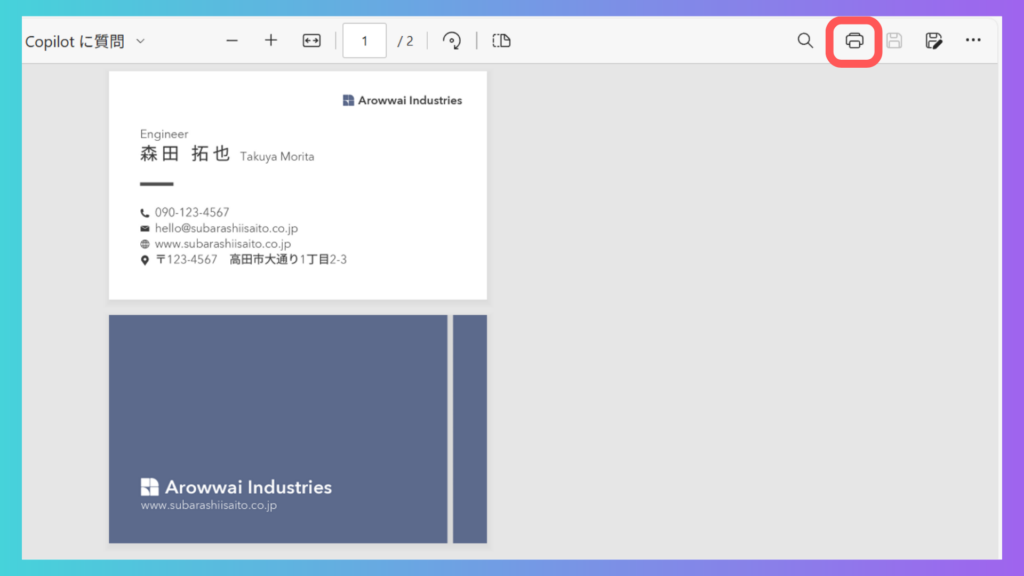1024x576 pixels.
Task: Open the three-dot more options menu
Action: (x=973, y=41)
